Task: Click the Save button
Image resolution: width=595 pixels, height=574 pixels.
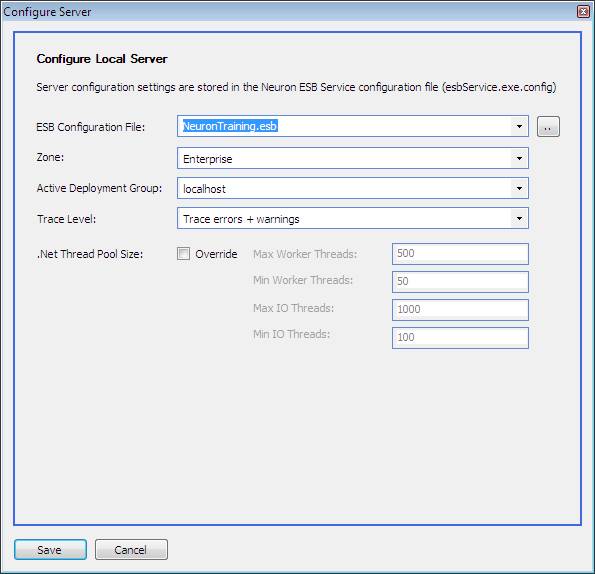Action: 50,549
